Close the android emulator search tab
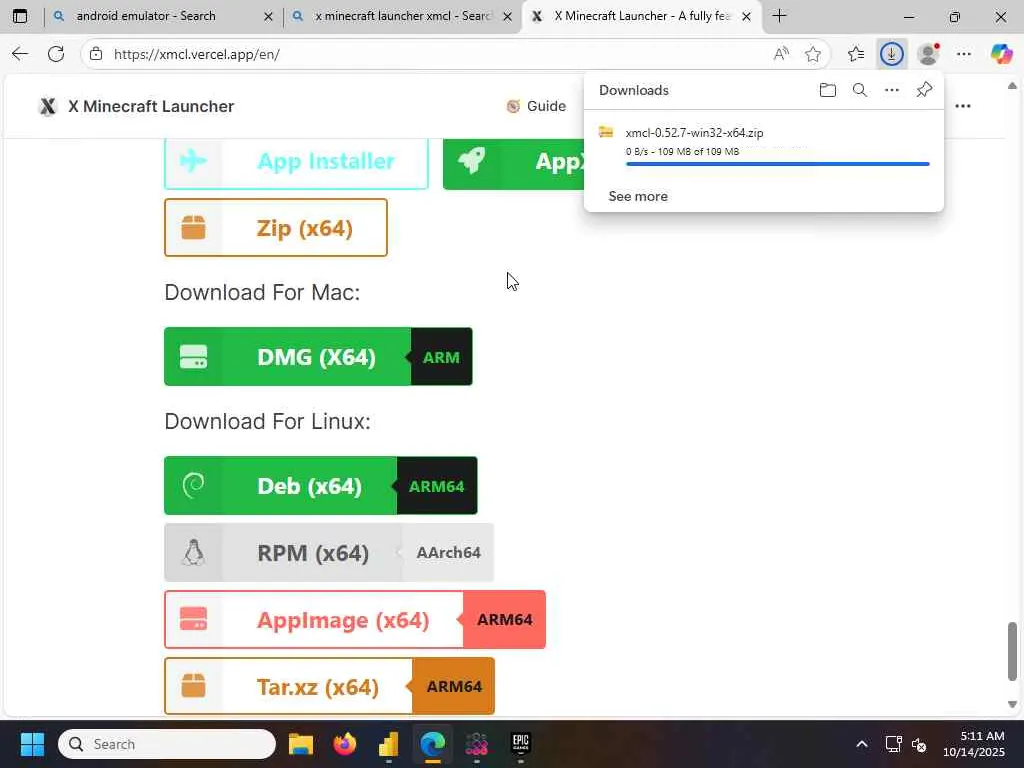Image resolution: width=1024 pixels, height=768 pixels. 268,17
